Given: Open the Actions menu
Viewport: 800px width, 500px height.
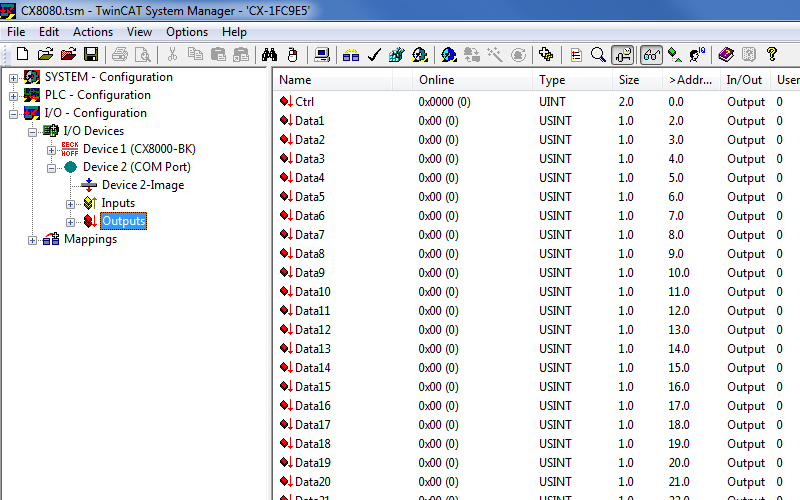Looking at the screenshot, I should 93,32.
